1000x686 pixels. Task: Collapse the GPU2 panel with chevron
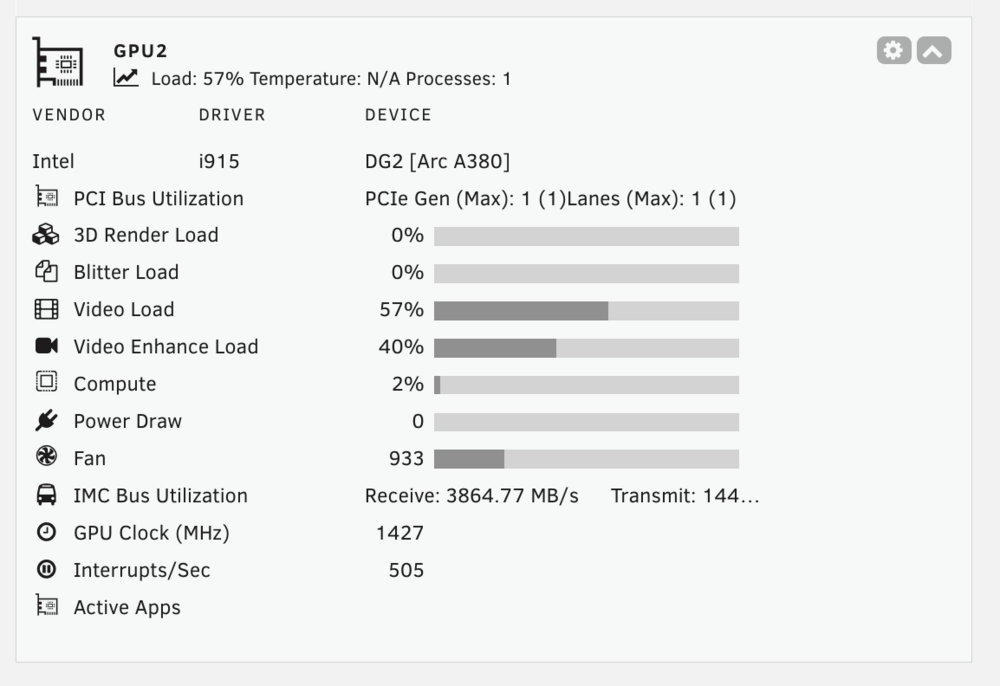(934, 50)
